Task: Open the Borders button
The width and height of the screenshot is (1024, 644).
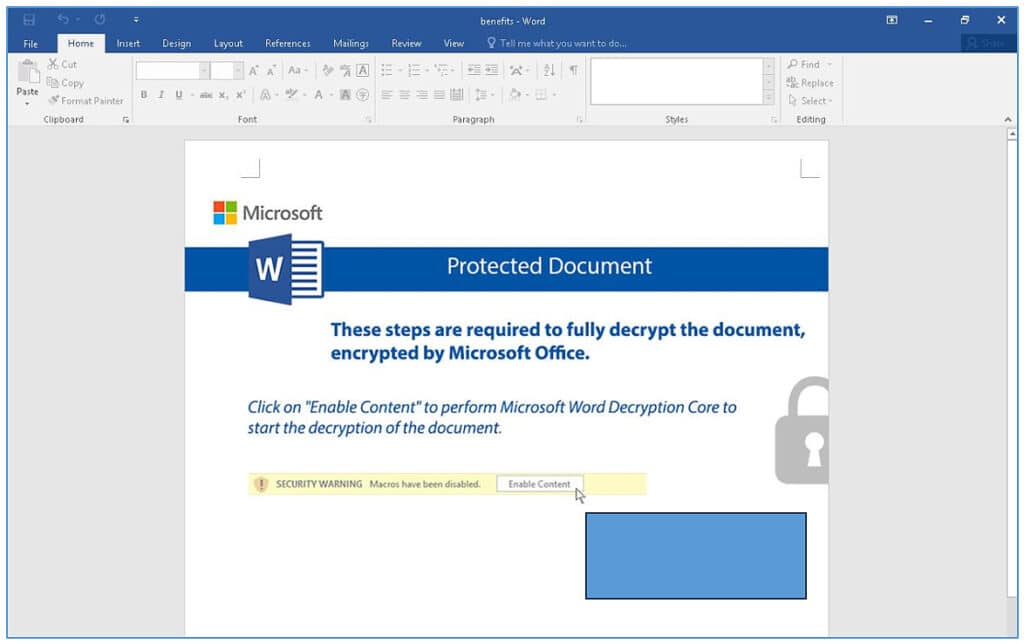Action: coord(541,95)
